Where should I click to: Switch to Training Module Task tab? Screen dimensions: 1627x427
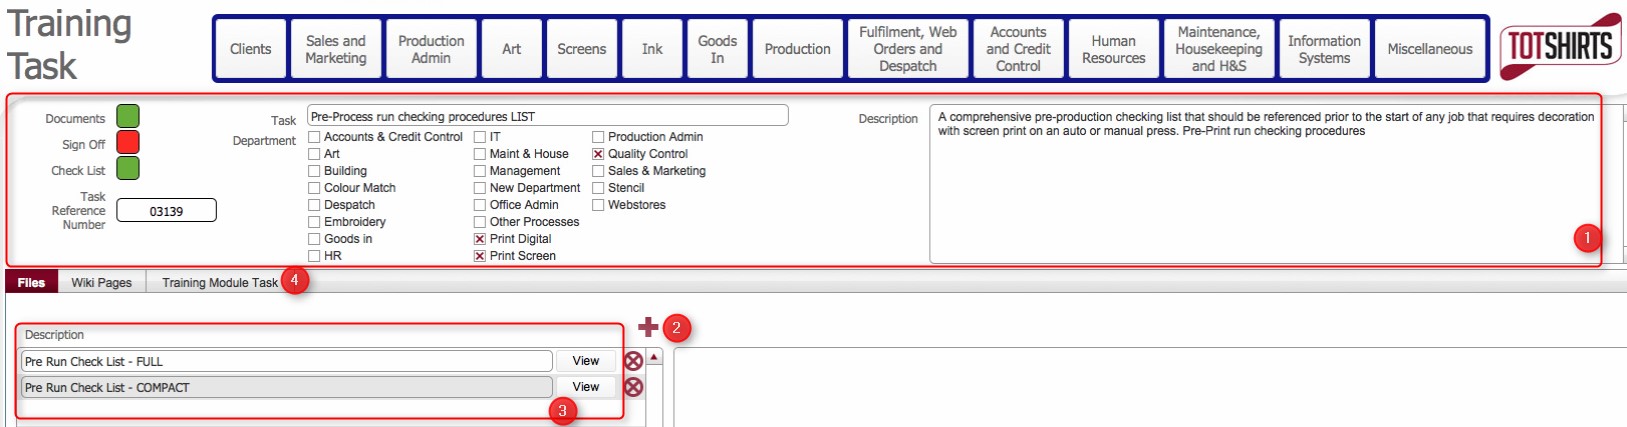tap(219, 282)
